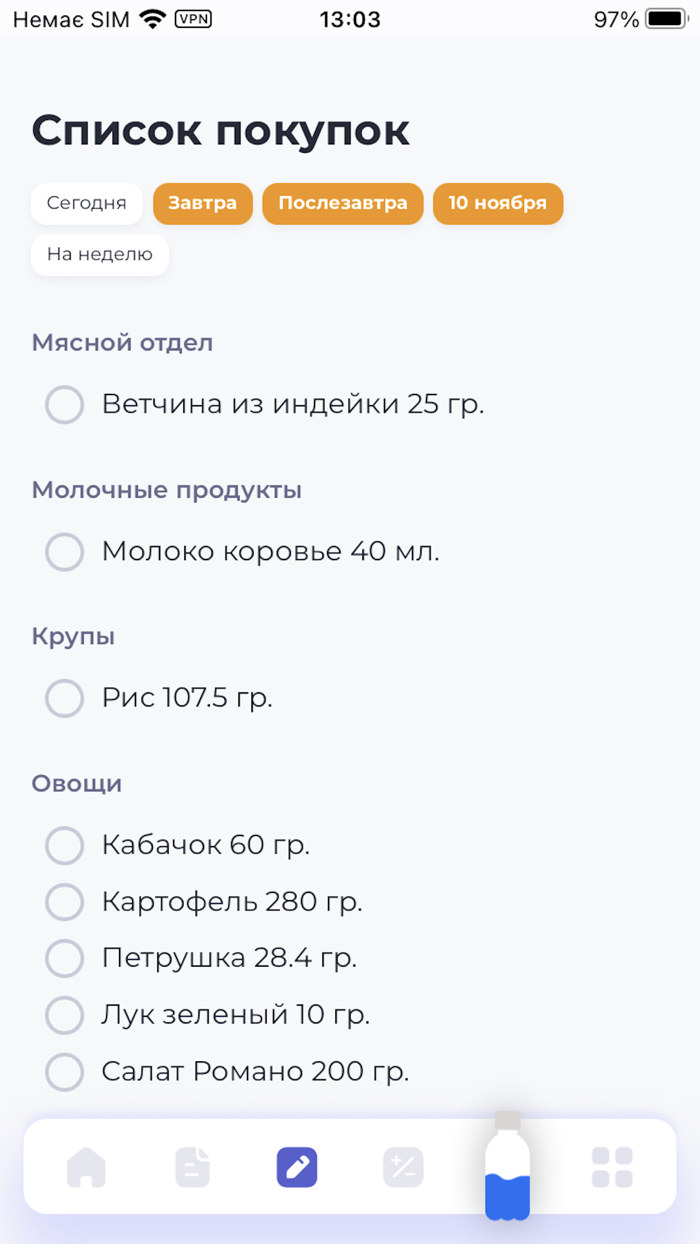The width and height of the screenshot is (700, 1244).
Task: Mark Молоко коровье as bought
Action: click(64, 552)
